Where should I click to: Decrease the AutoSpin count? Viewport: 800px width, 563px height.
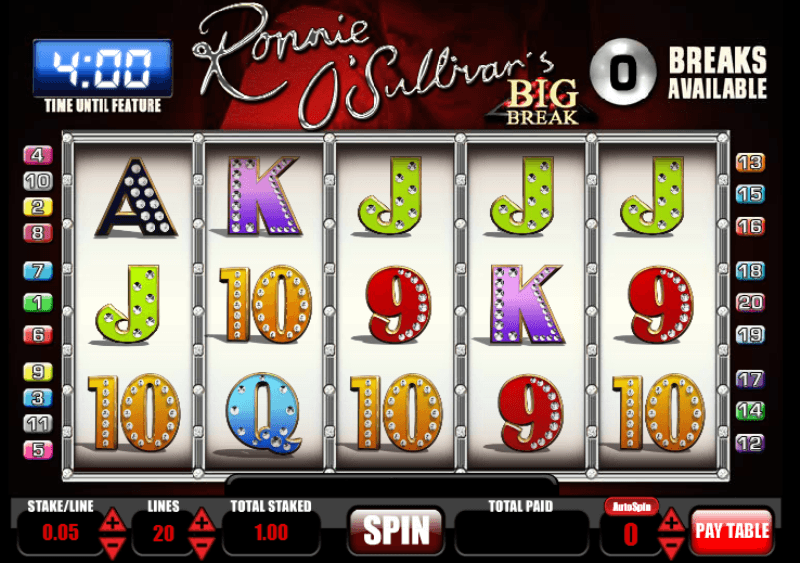[x=671, y=547]
